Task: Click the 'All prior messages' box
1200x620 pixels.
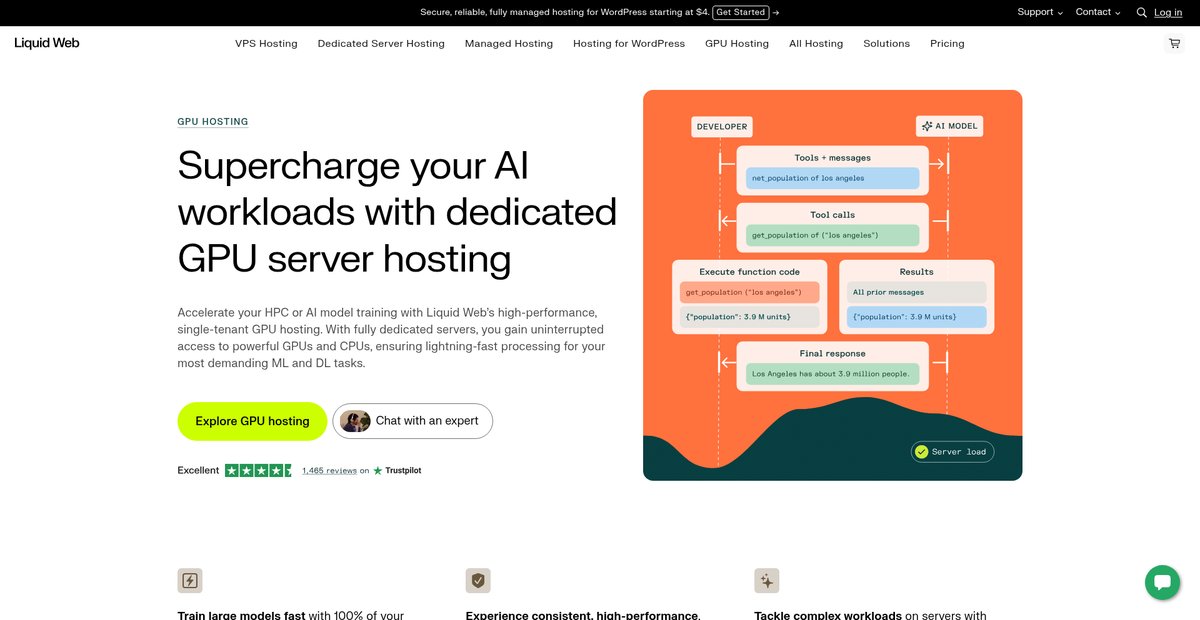Action: (916, 292)
